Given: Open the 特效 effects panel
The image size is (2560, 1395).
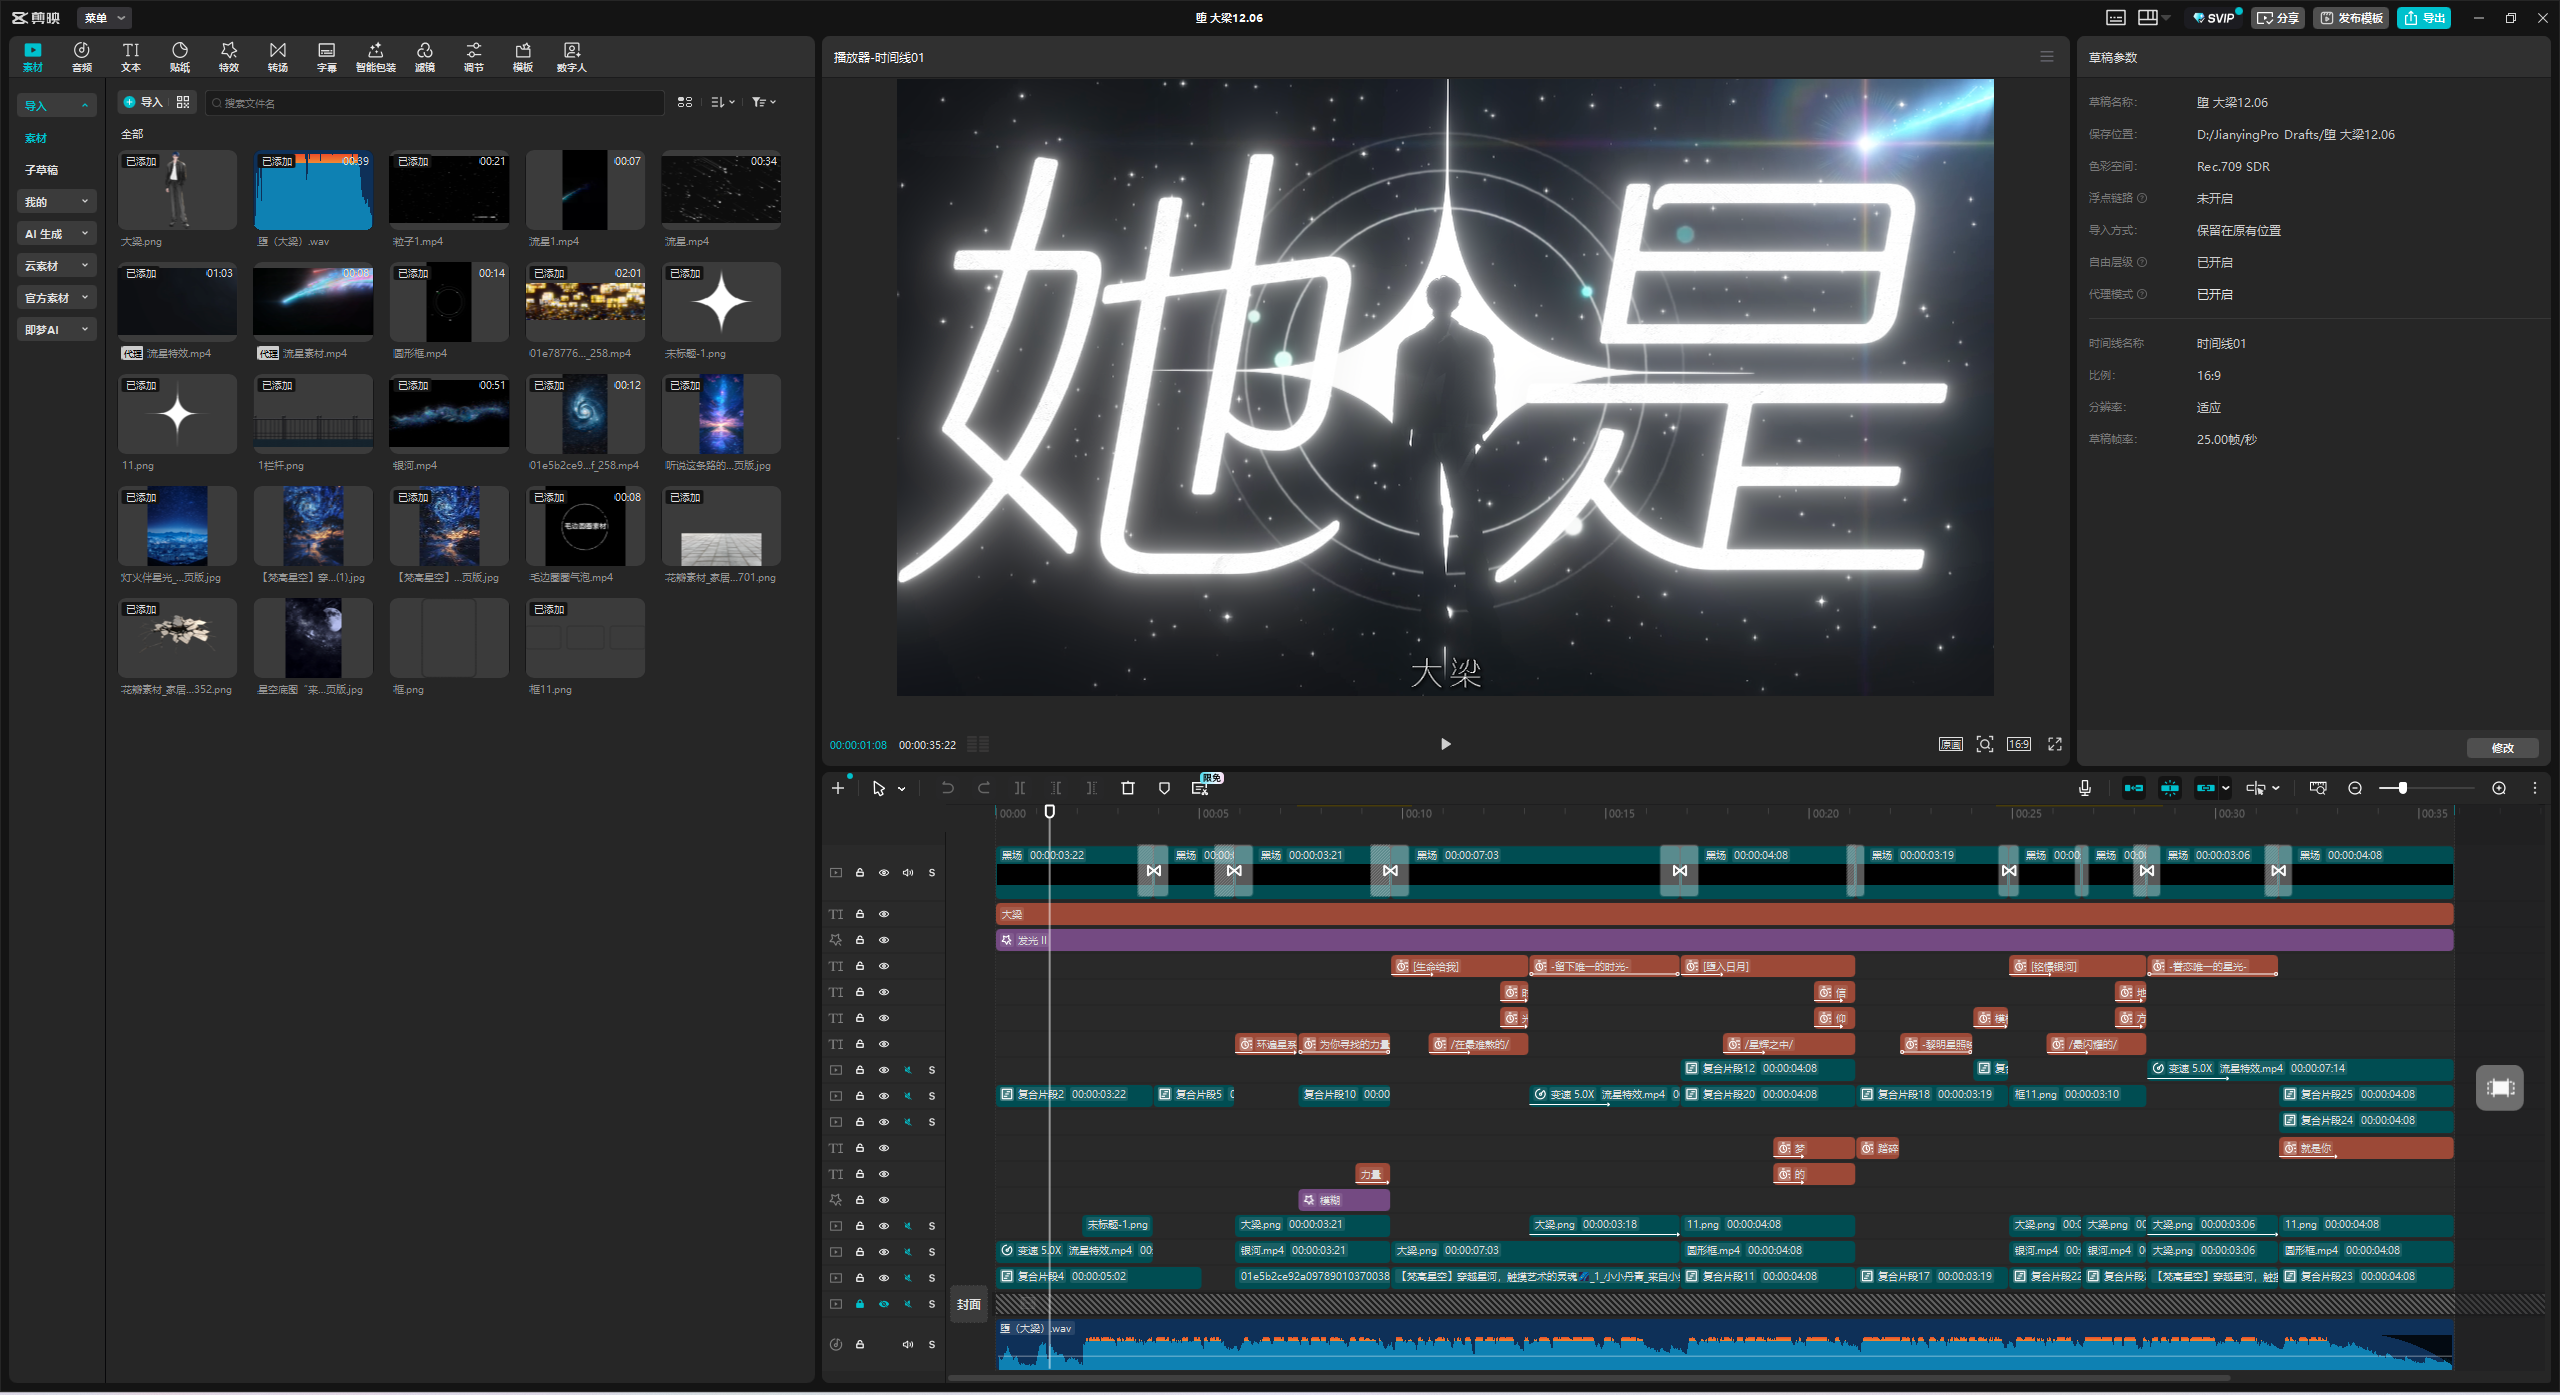Looking at the screenshot, I should point(228,56).
